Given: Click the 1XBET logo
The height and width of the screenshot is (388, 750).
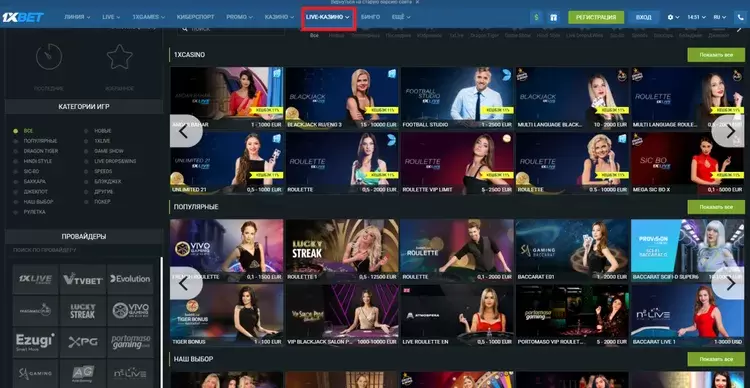Looking at the screenshot, I should (23, 17).
